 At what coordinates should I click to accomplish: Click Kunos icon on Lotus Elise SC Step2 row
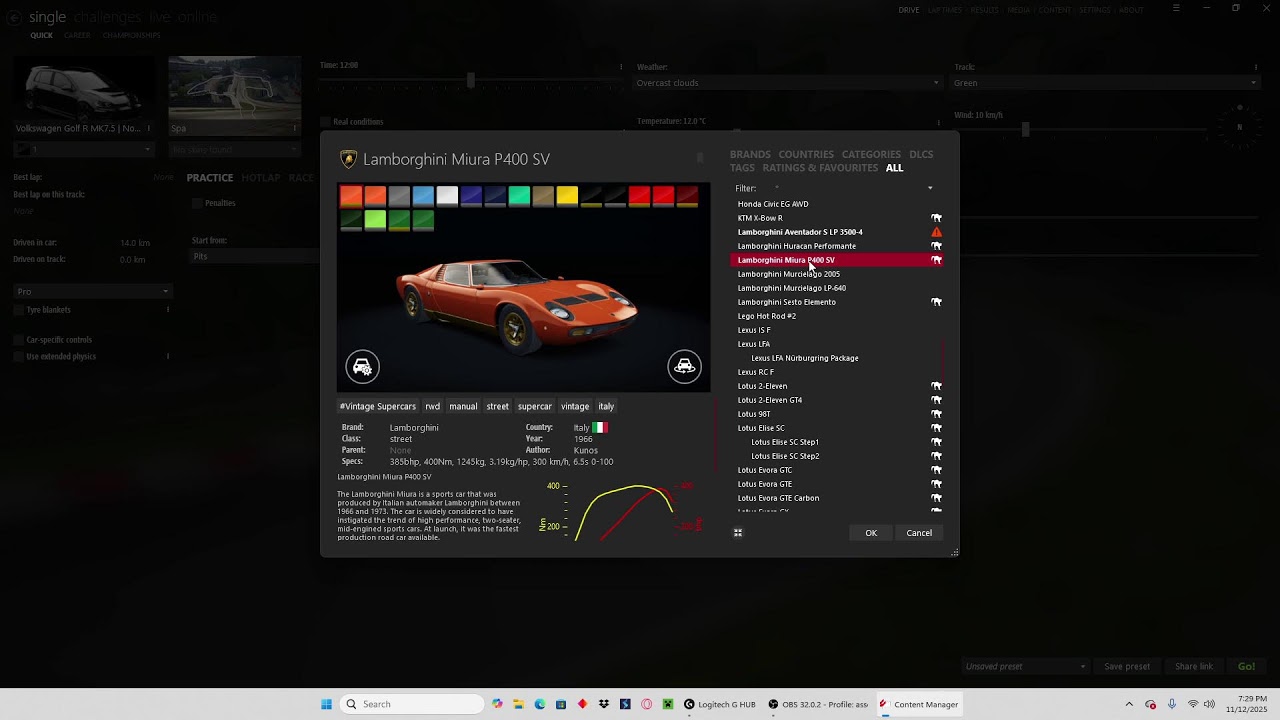click(x=936, y=456)
